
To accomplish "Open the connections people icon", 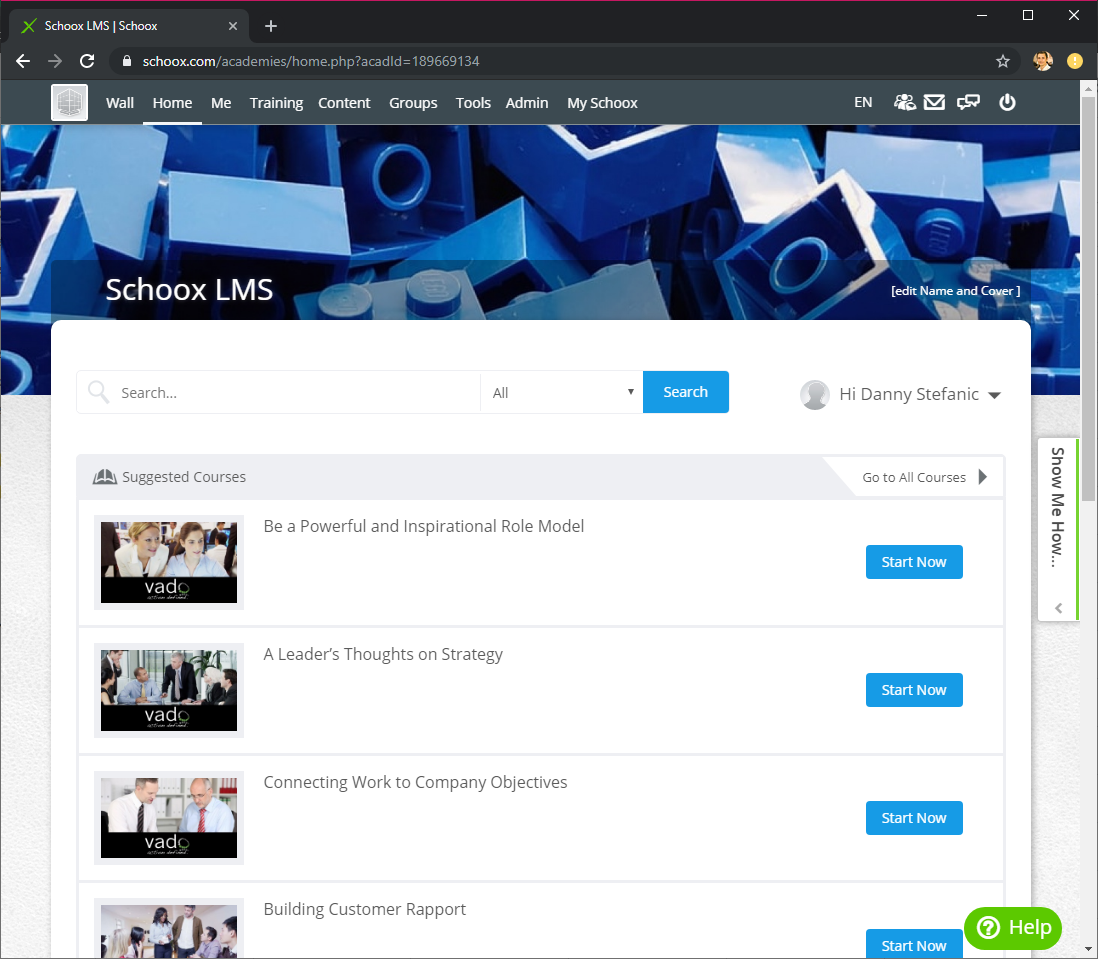I will tap(904, 102).
